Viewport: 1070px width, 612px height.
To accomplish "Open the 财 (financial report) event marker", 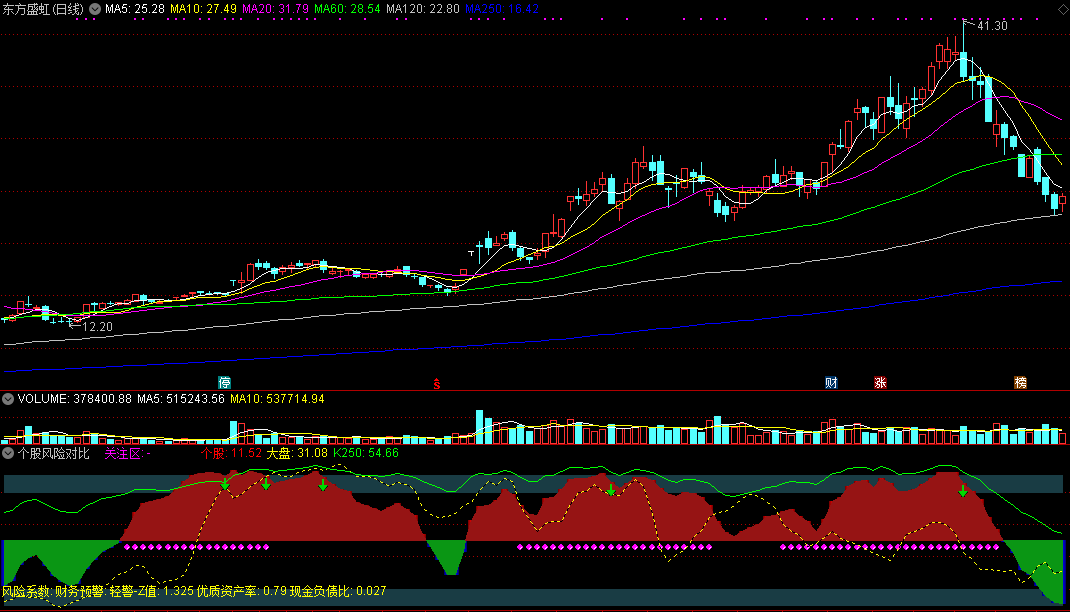I will click(x=831, y=383).
